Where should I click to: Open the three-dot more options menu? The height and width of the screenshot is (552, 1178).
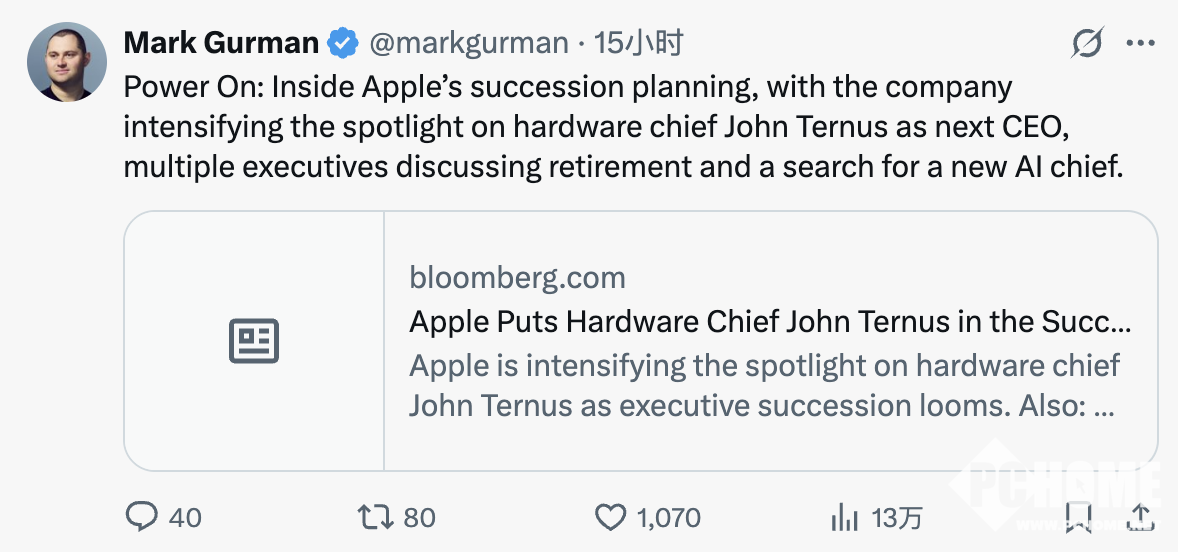point(1141,43)
